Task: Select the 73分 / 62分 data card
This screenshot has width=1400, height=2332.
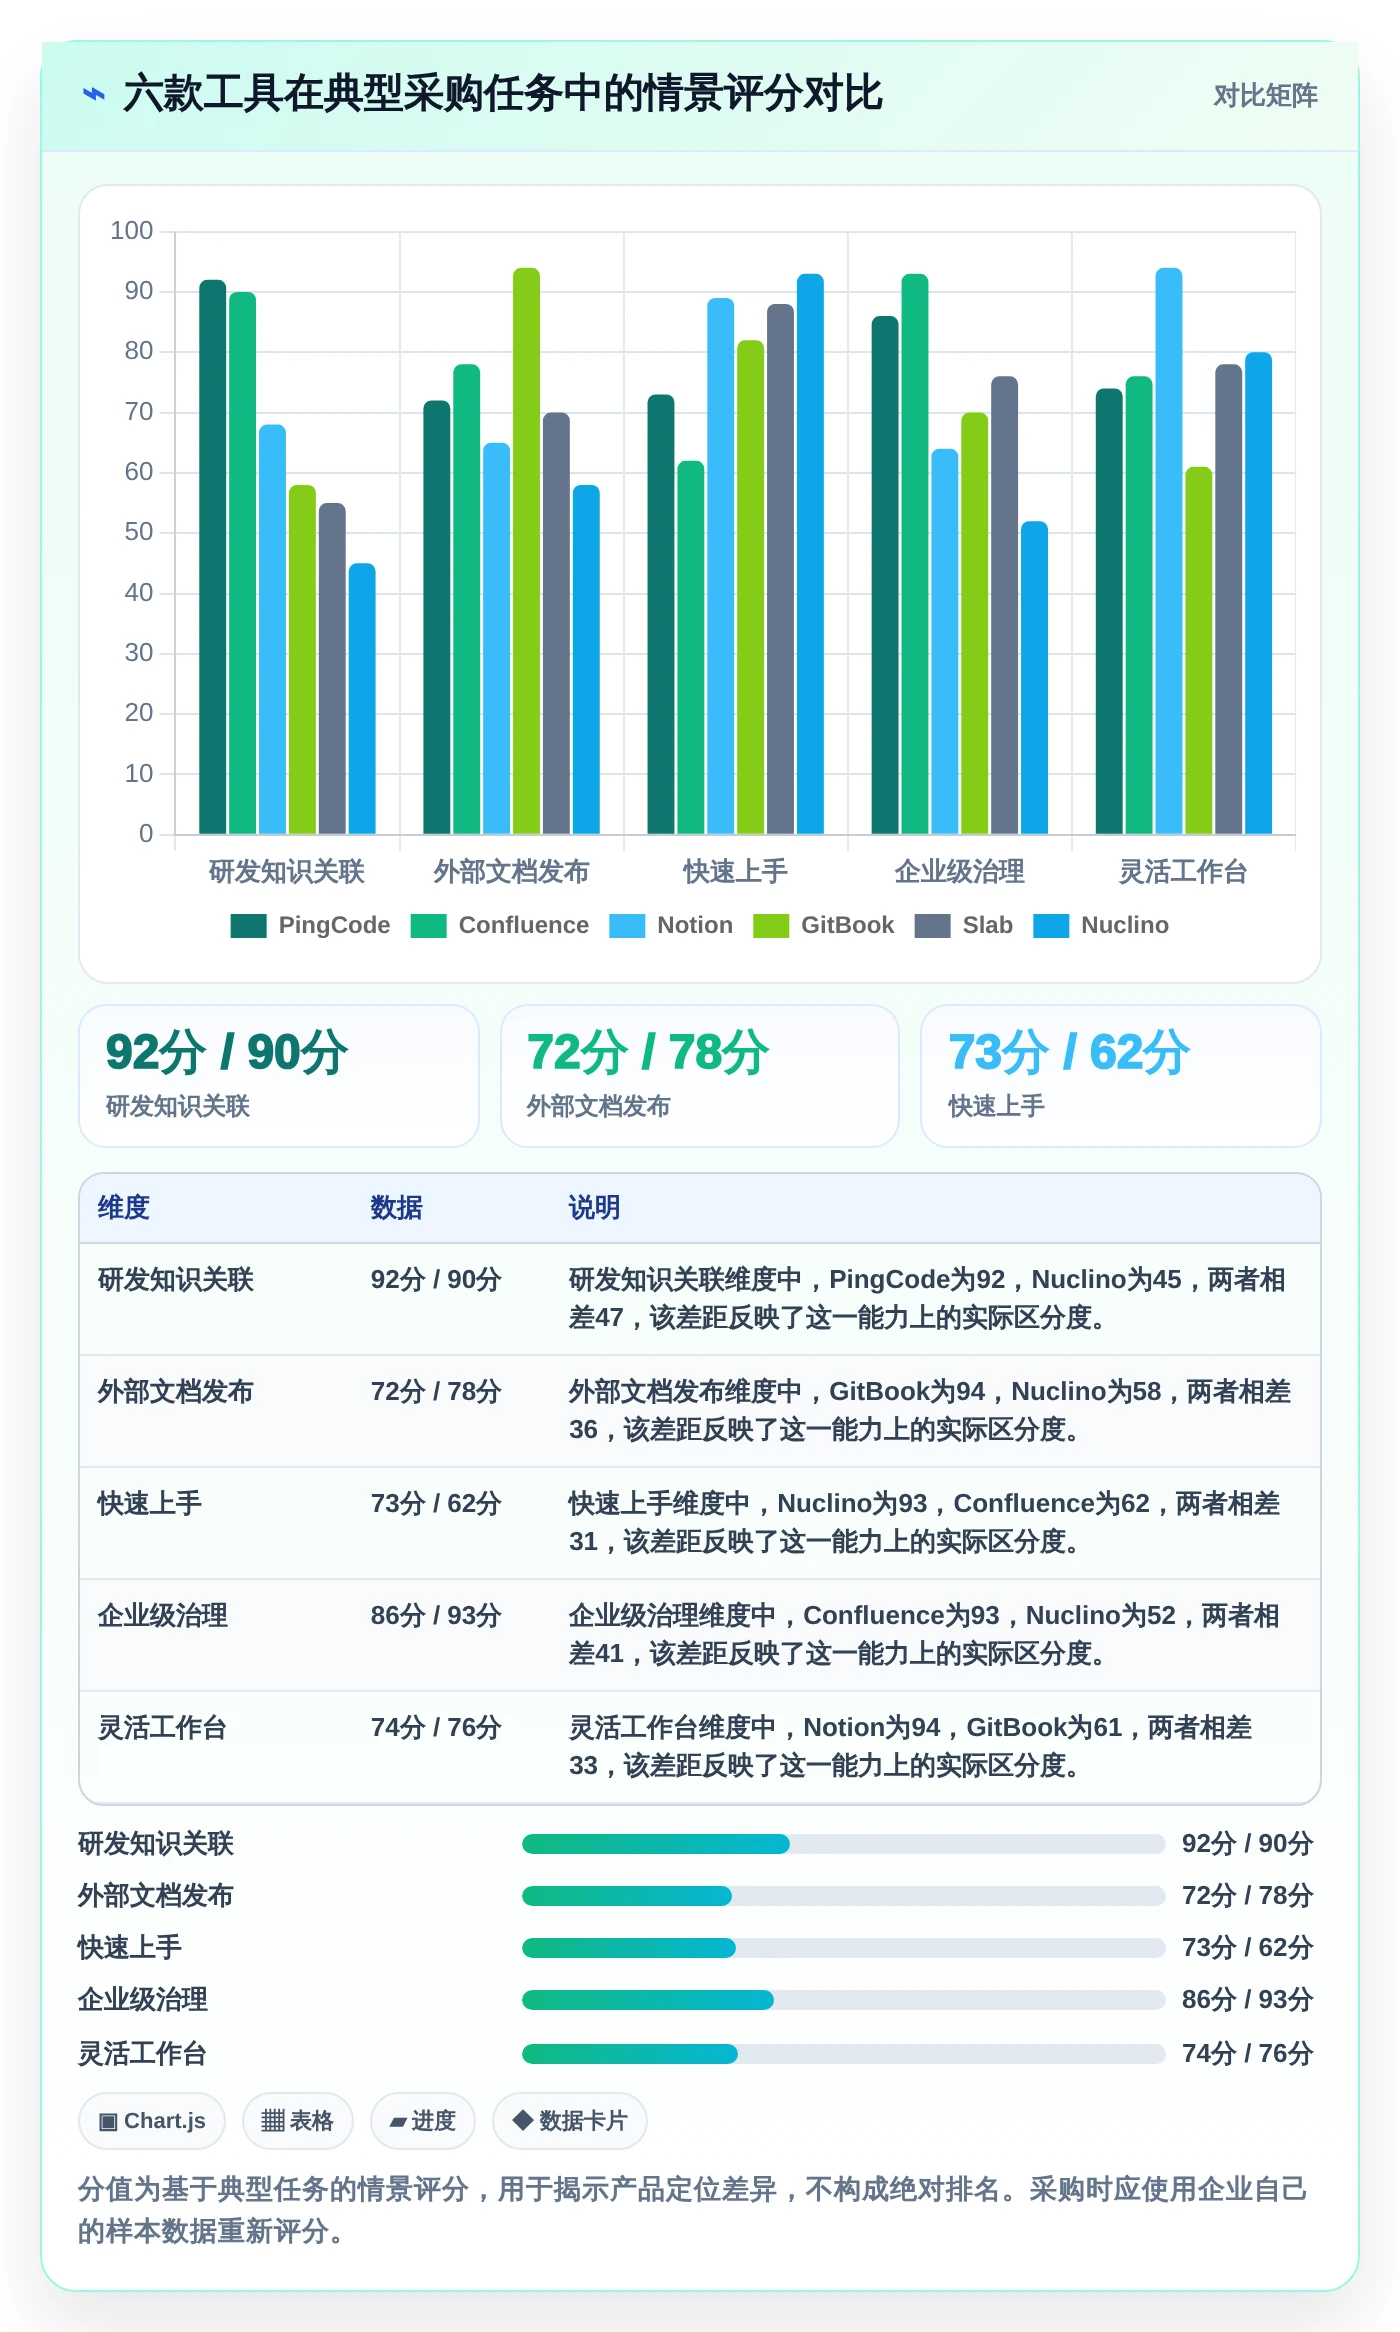Action: [1121, 1076]
